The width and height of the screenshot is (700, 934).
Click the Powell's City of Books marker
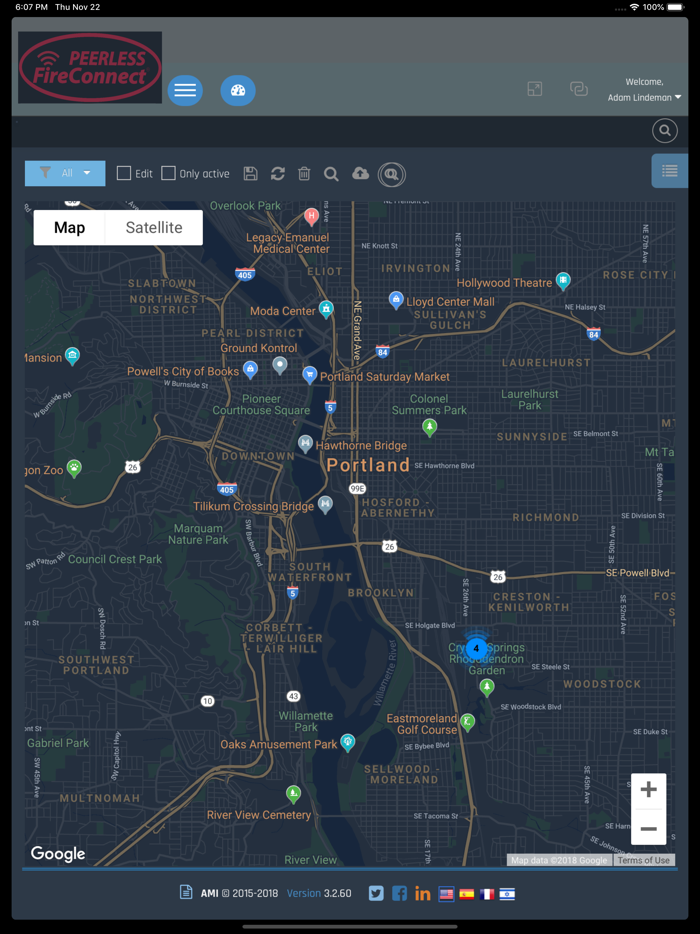[250, 370]
